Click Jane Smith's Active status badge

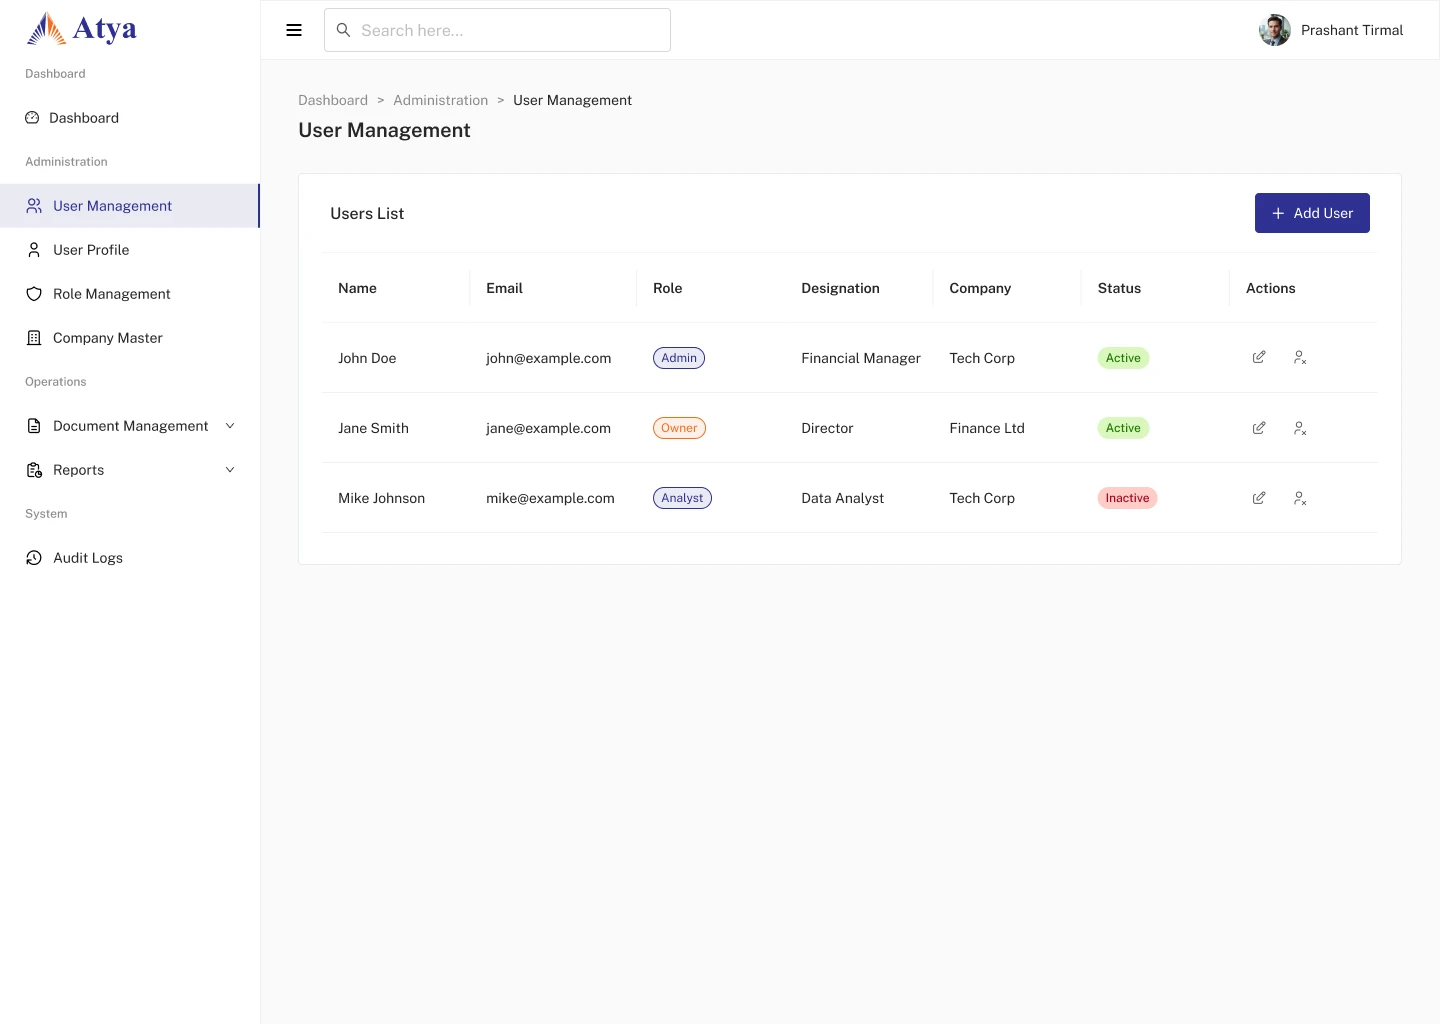click(1123, 428)
